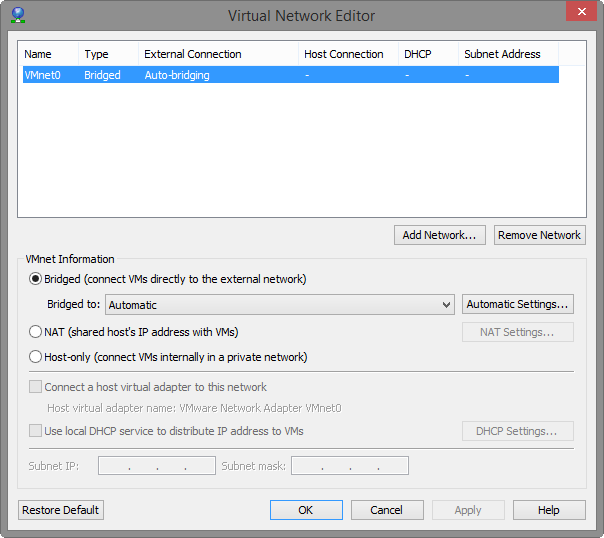Screen dimensions: 604x538
Task: Confirm with the OK button
Action: (306, 510)
